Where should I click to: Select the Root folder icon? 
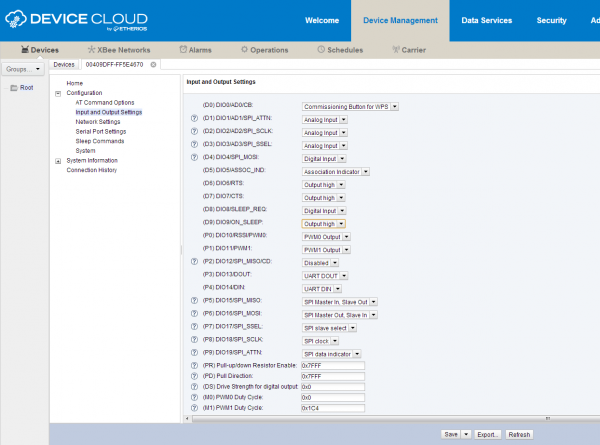pos(12,88)
